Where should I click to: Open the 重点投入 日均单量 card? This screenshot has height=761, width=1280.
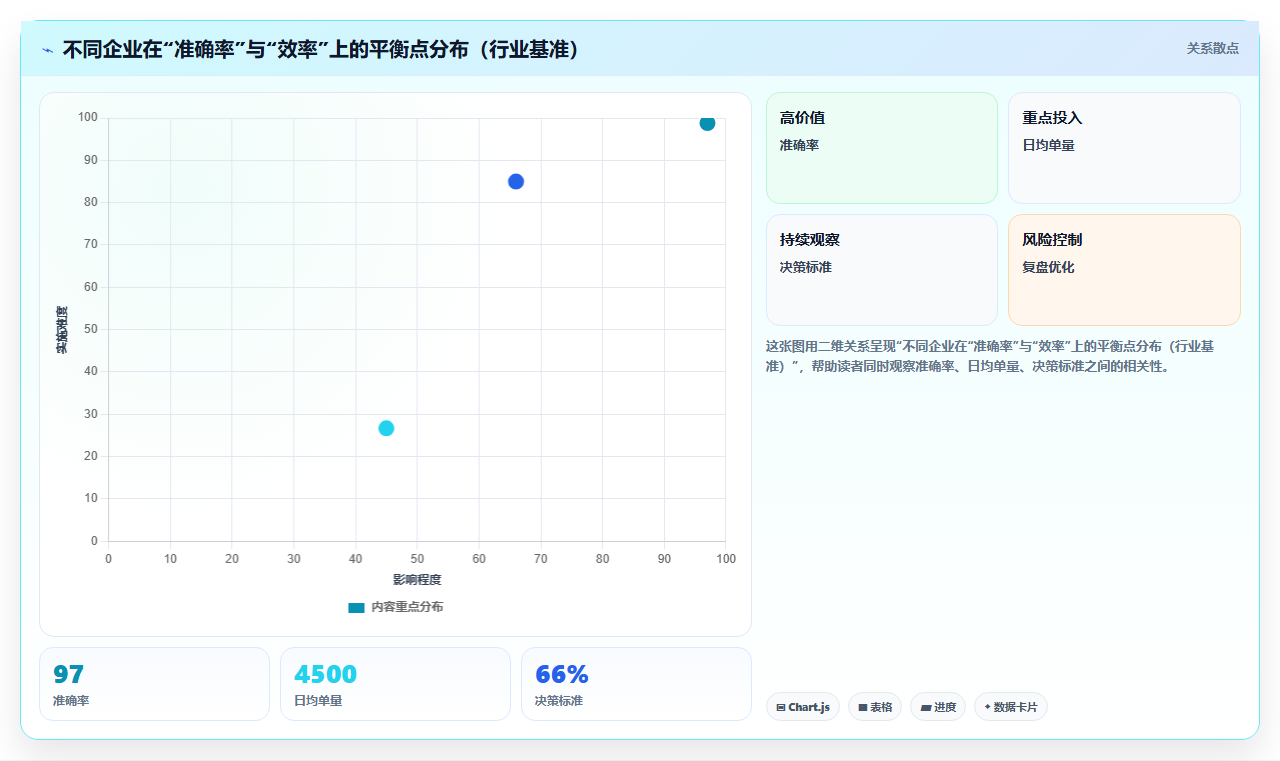click(x=1124, y=148)
